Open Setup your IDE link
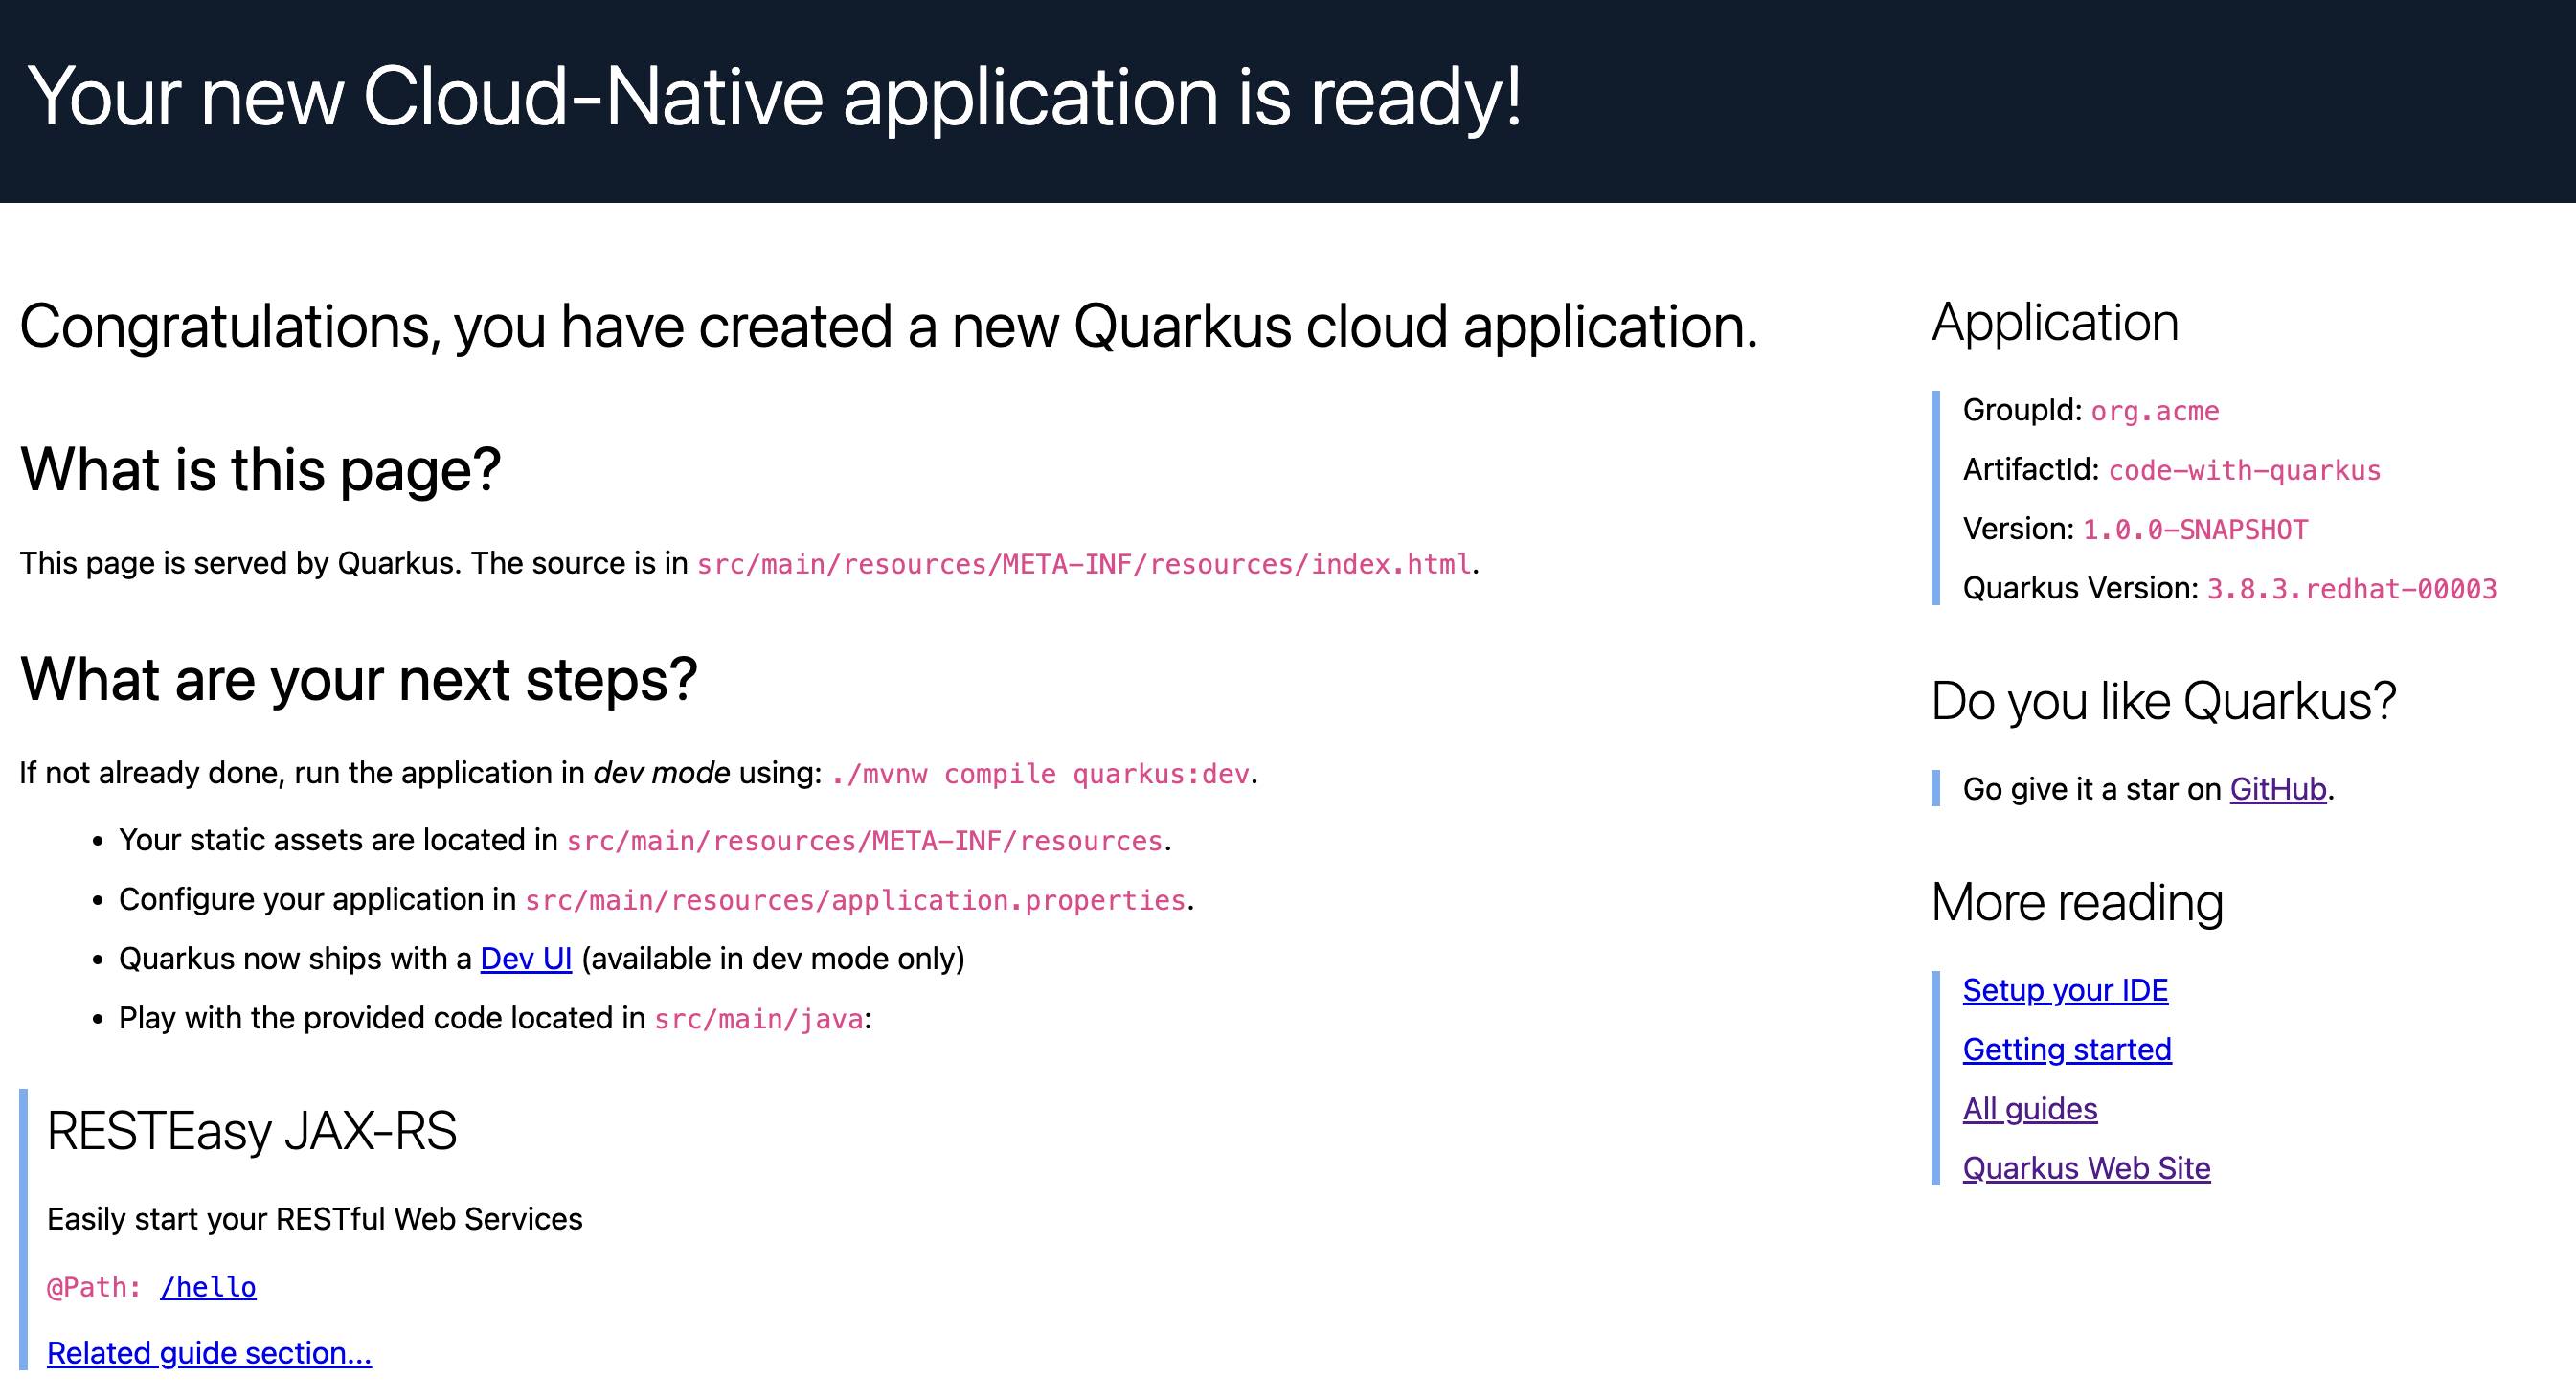 (x=2065, y=990)
